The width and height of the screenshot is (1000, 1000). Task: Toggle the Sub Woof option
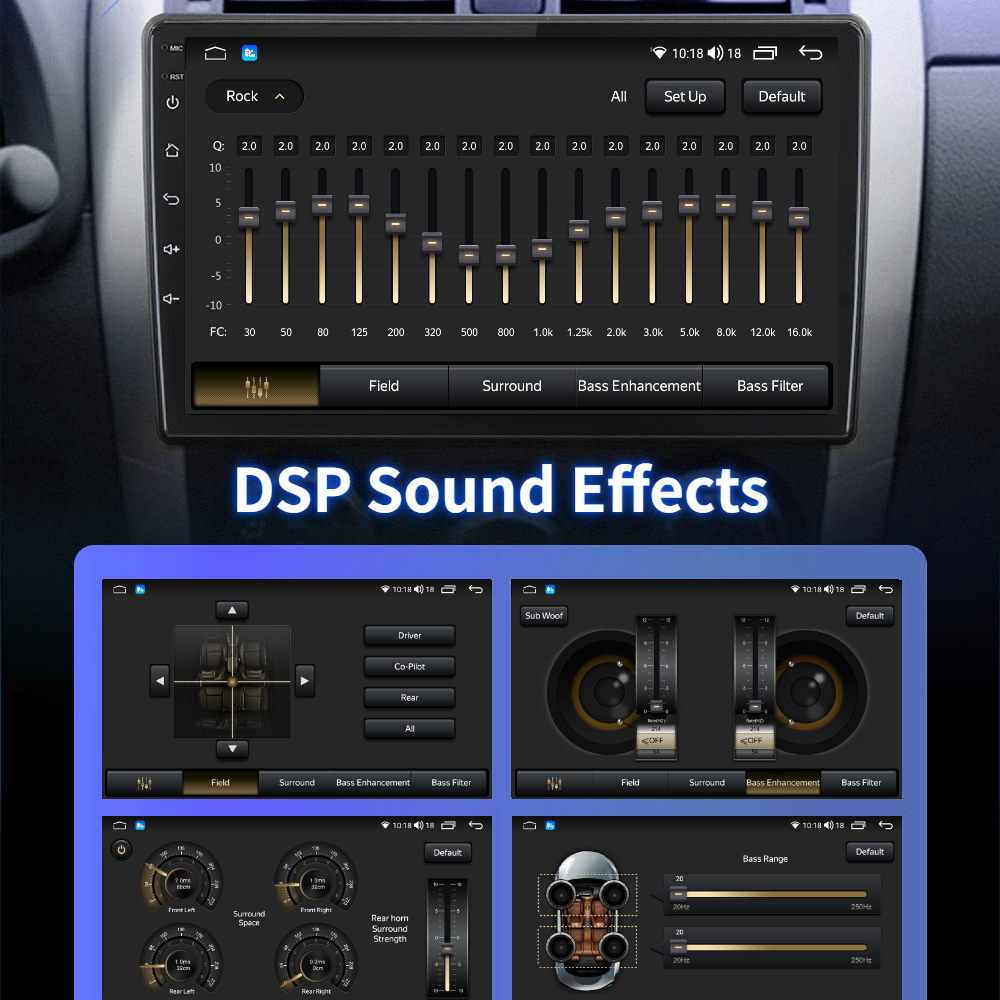coord(544,616)
